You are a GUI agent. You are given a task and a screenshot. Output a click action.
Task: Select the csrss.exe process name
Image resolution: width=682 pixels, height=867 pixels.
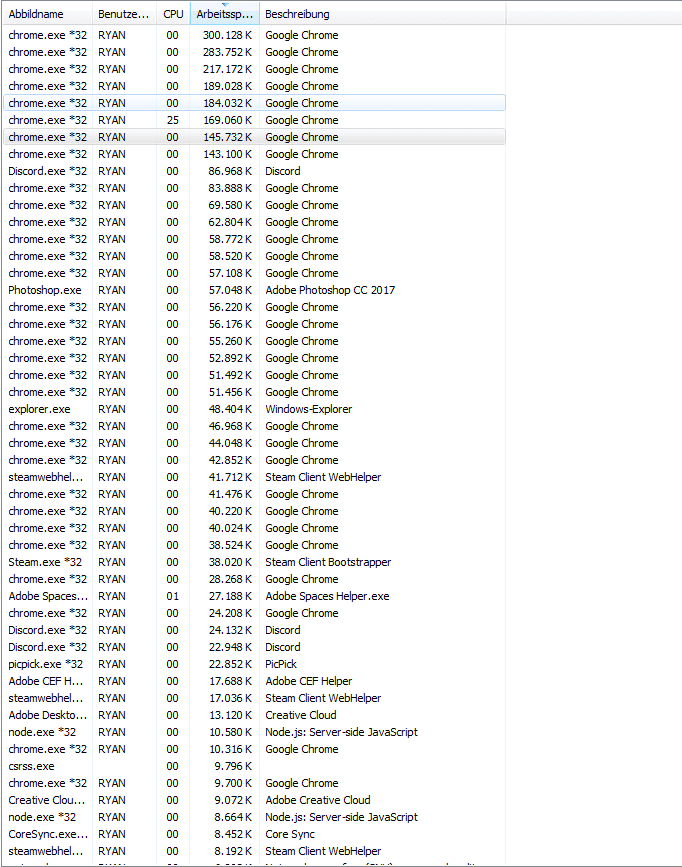(32, 766)
